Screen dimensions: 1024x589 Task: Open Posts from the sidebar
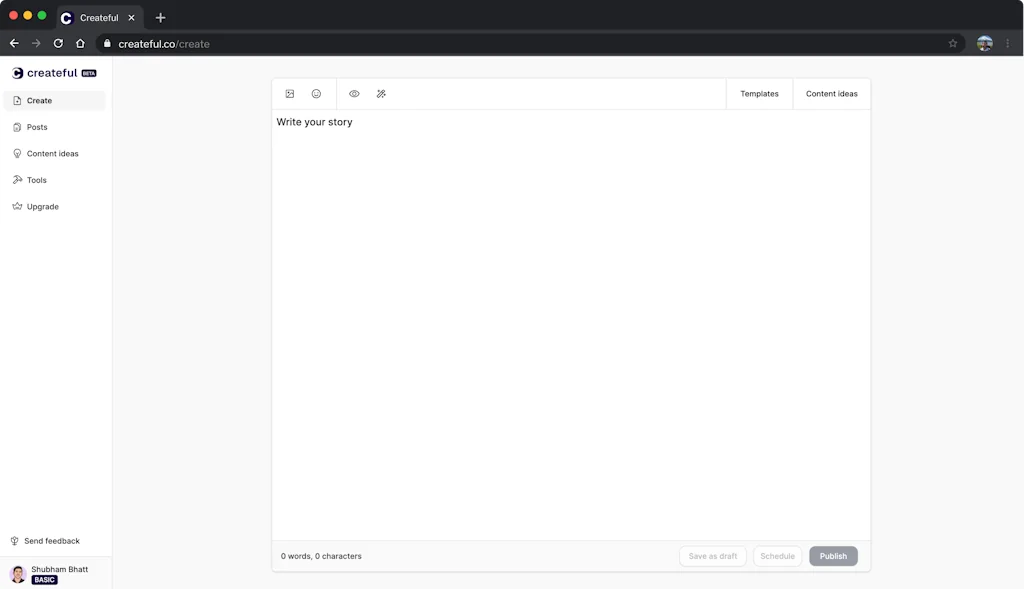point(36,127)
